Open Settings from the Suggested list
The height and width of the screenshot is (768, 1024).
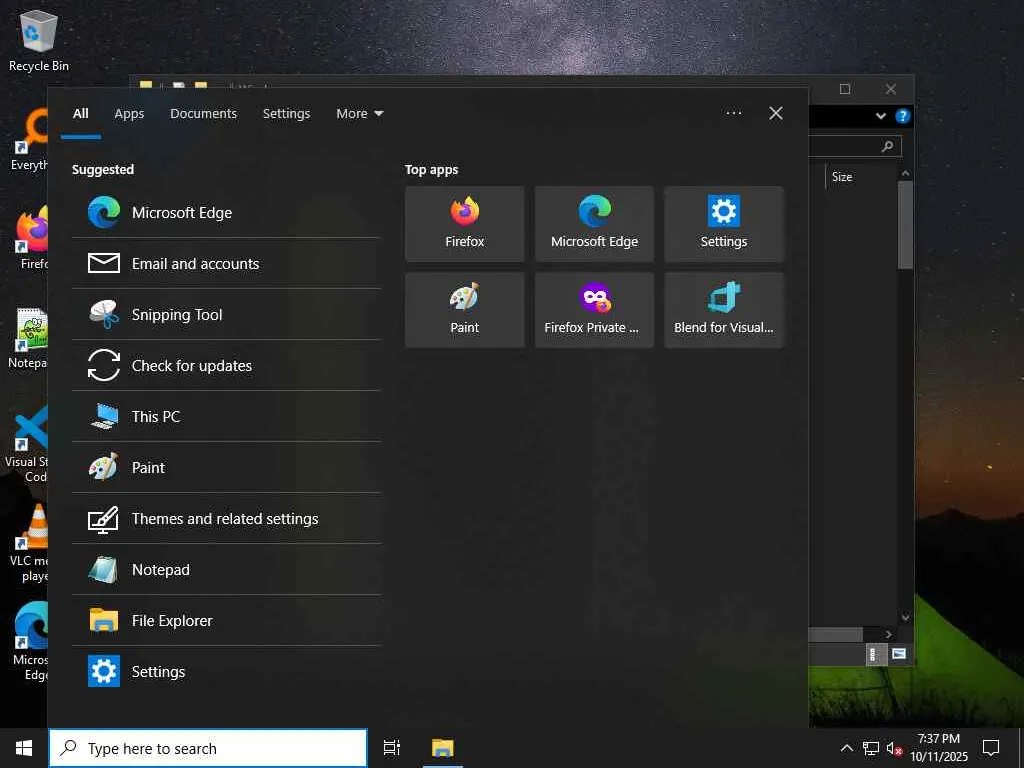click(x=226, y=671)
